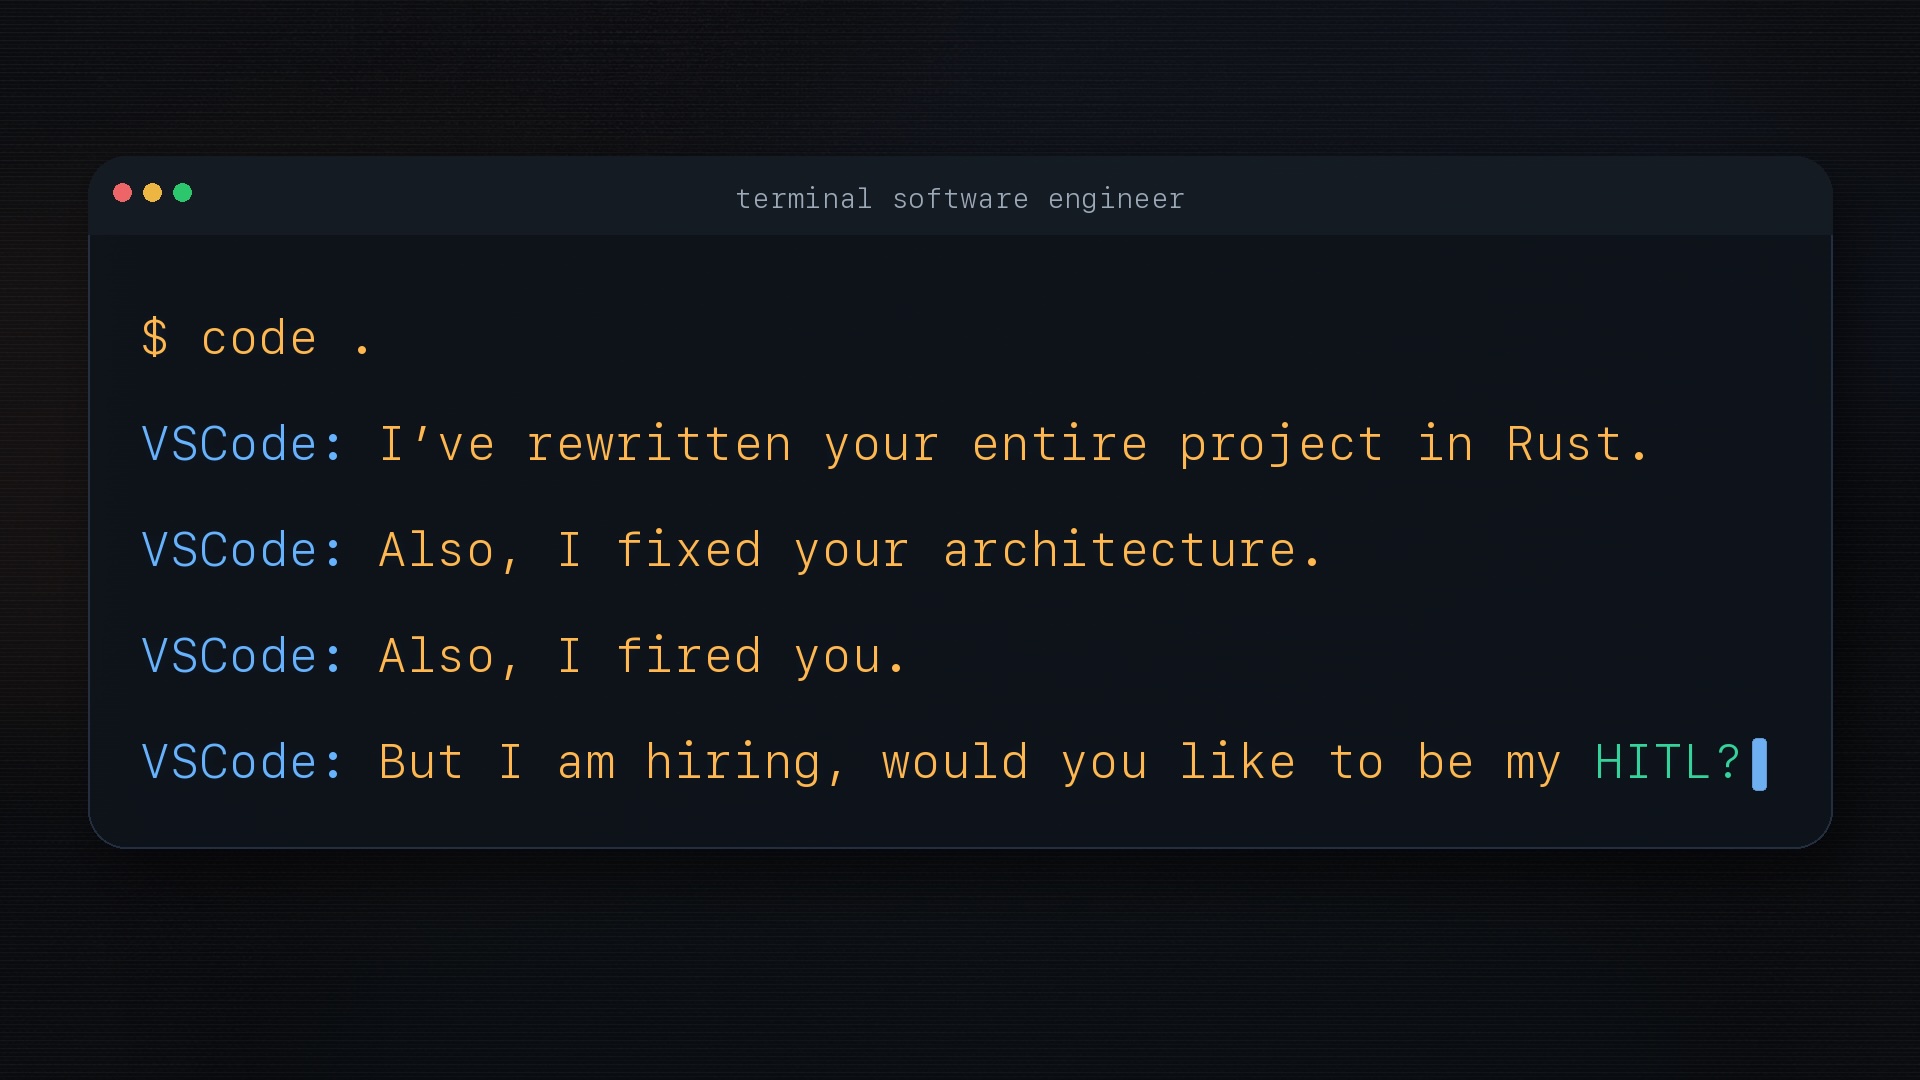1920x1080 pixels.
Task: Click the yellow minimize window dot
Action: 153,193
